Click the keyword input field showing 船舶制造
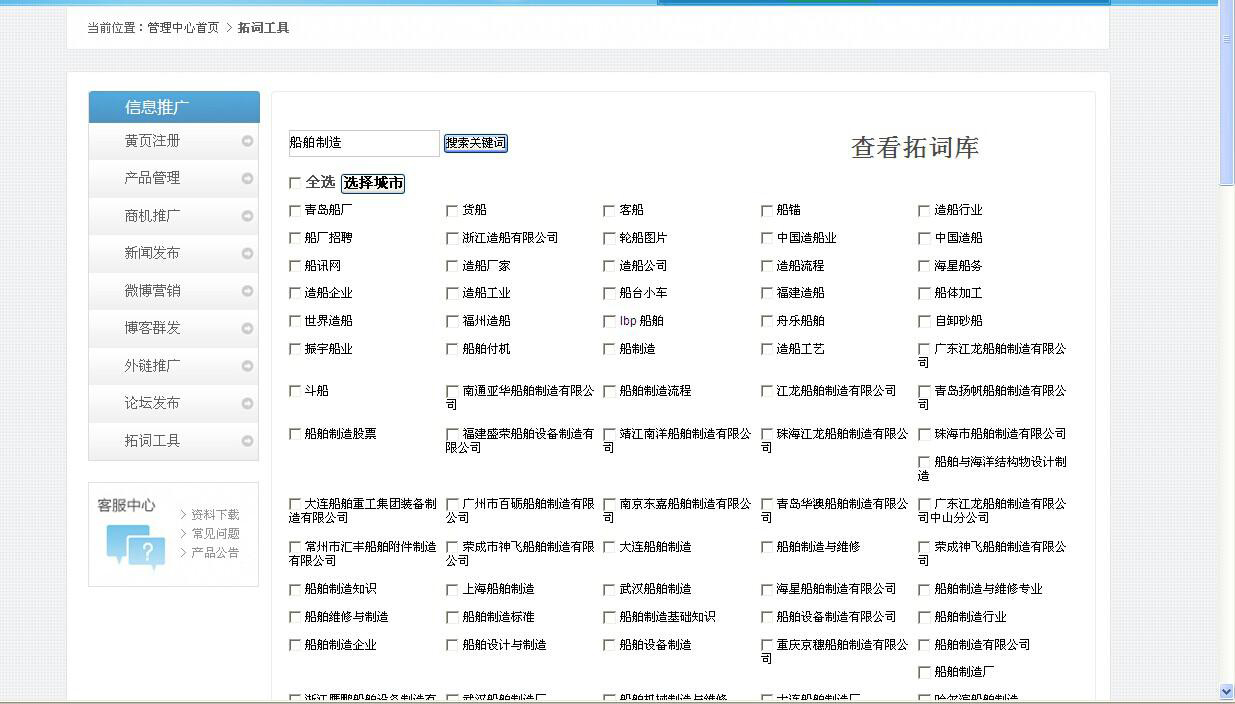This screenshot has height=704, width=1235. [363, 143]
